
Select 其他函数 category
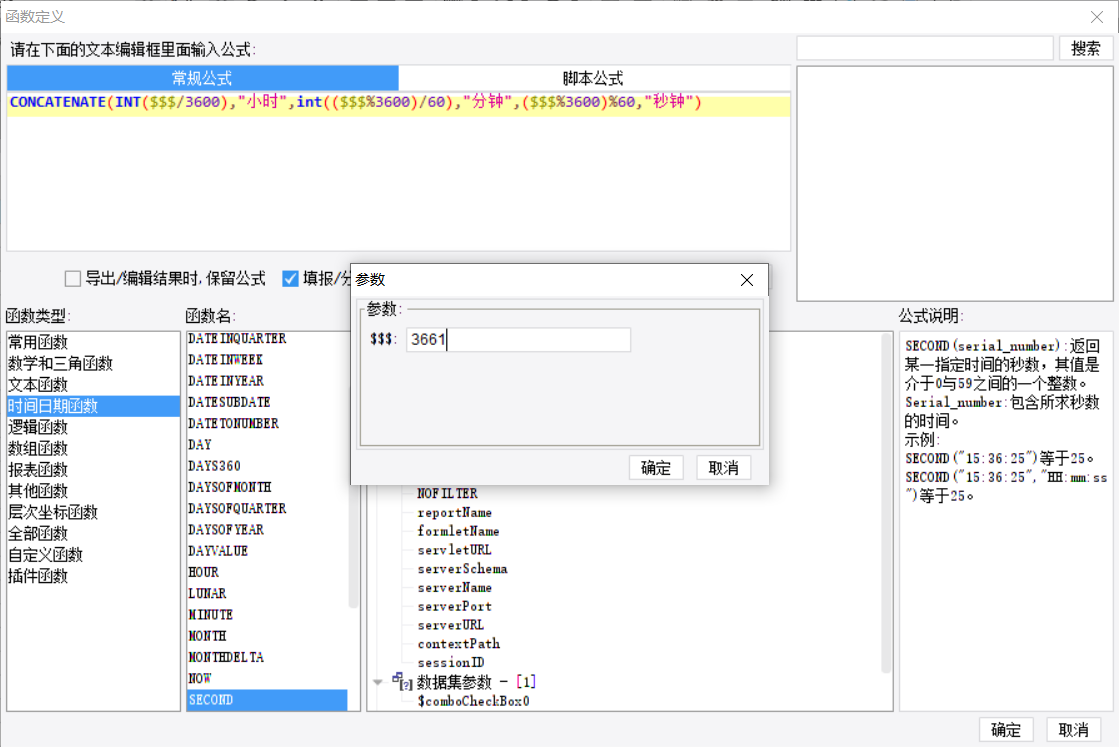click(x=93, y=491)
